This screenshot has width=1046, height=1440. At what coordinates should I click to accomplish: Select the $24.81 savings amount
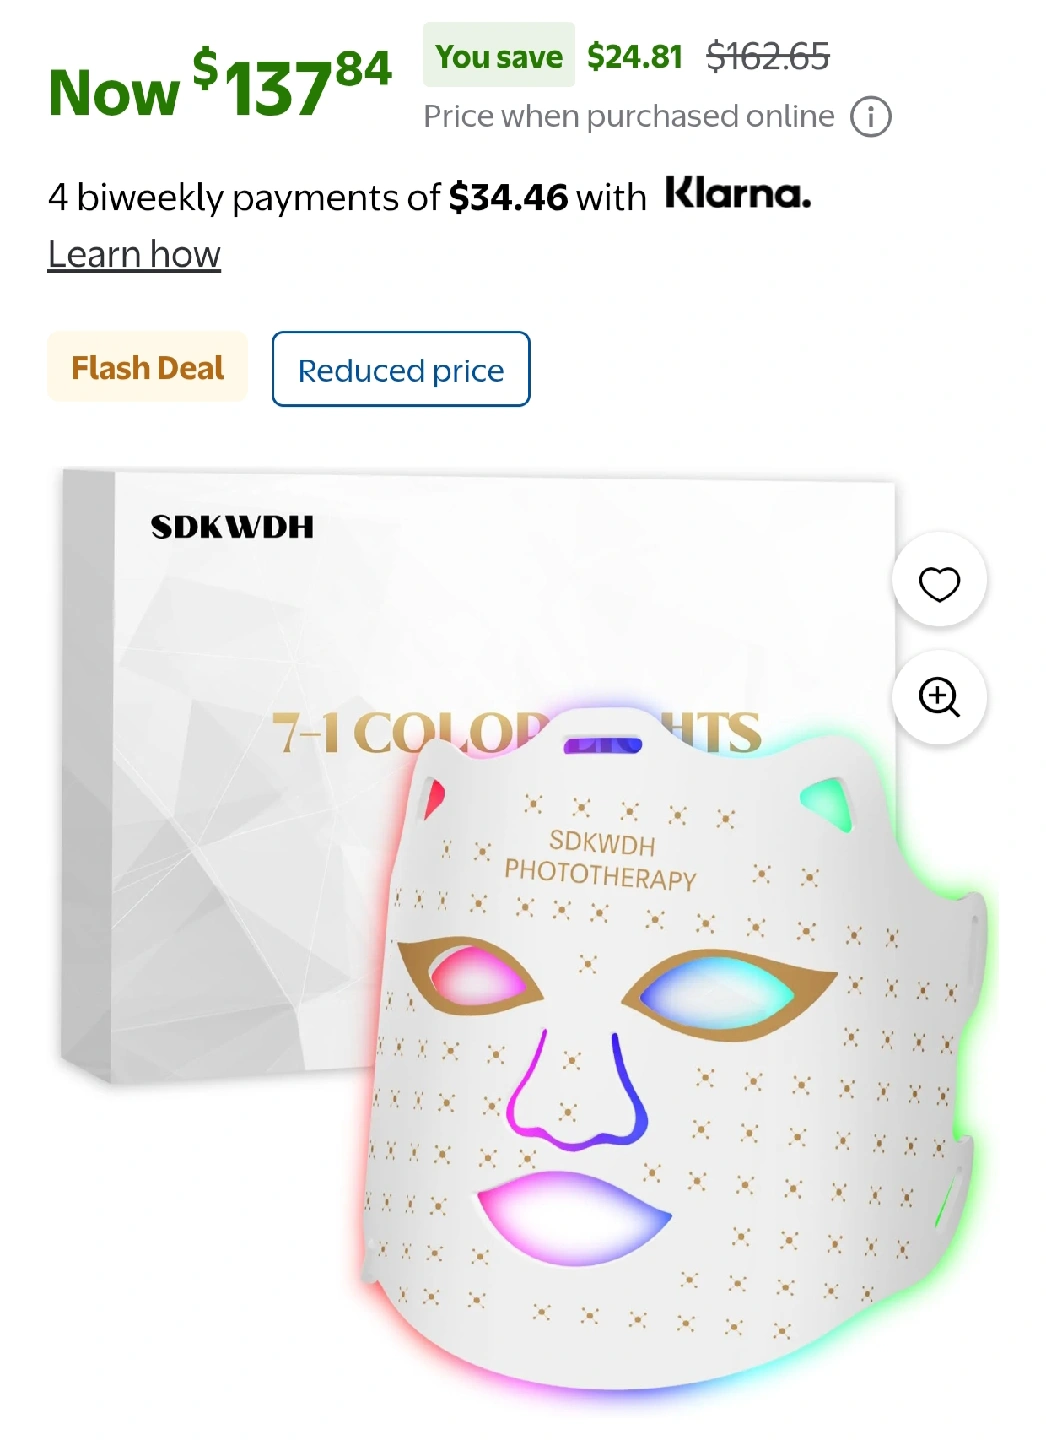click(635, 56)
